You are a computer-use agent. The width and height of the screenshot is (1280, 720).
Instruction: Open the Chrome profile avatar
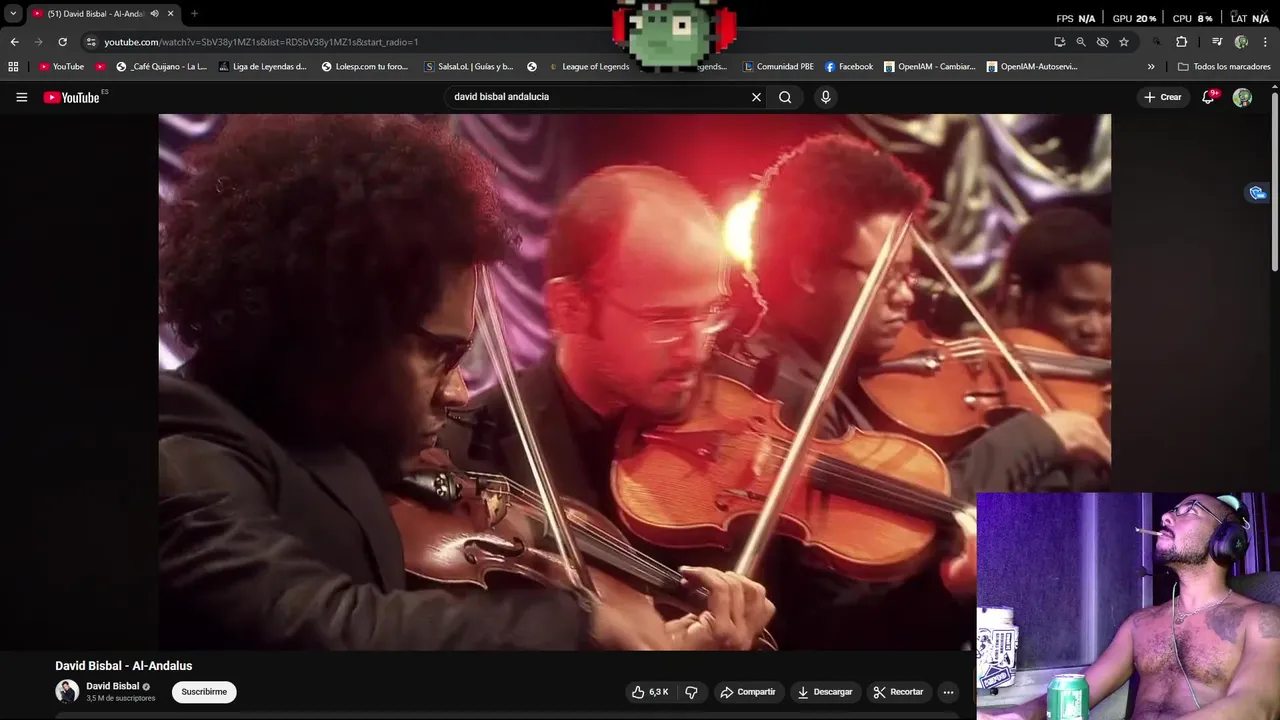point(1241,42)
